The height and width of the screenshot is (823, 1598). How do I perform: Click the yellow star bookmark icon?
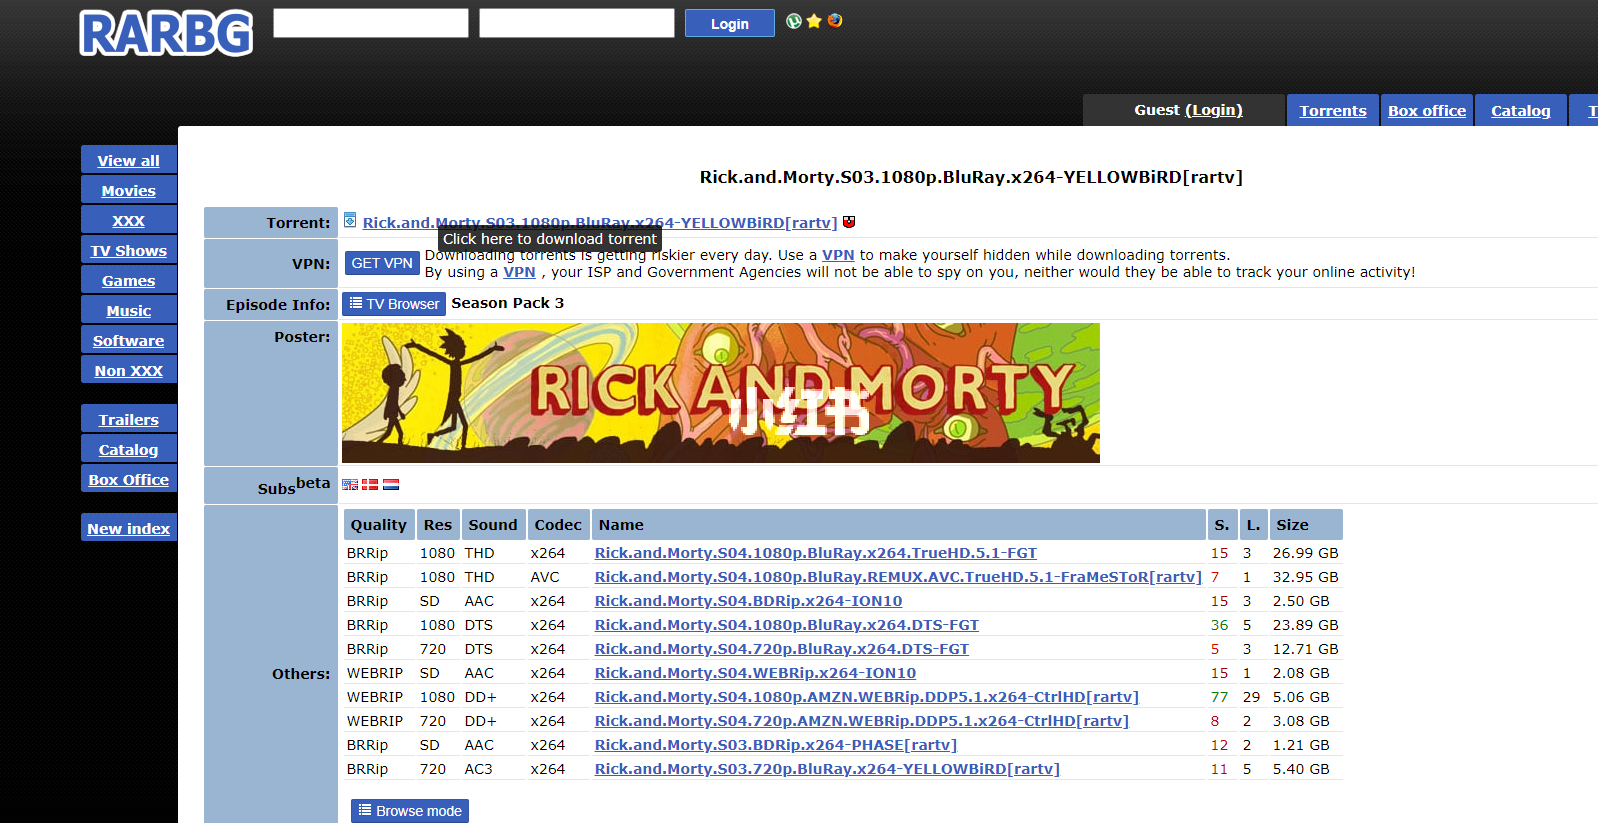pos(814,21)
